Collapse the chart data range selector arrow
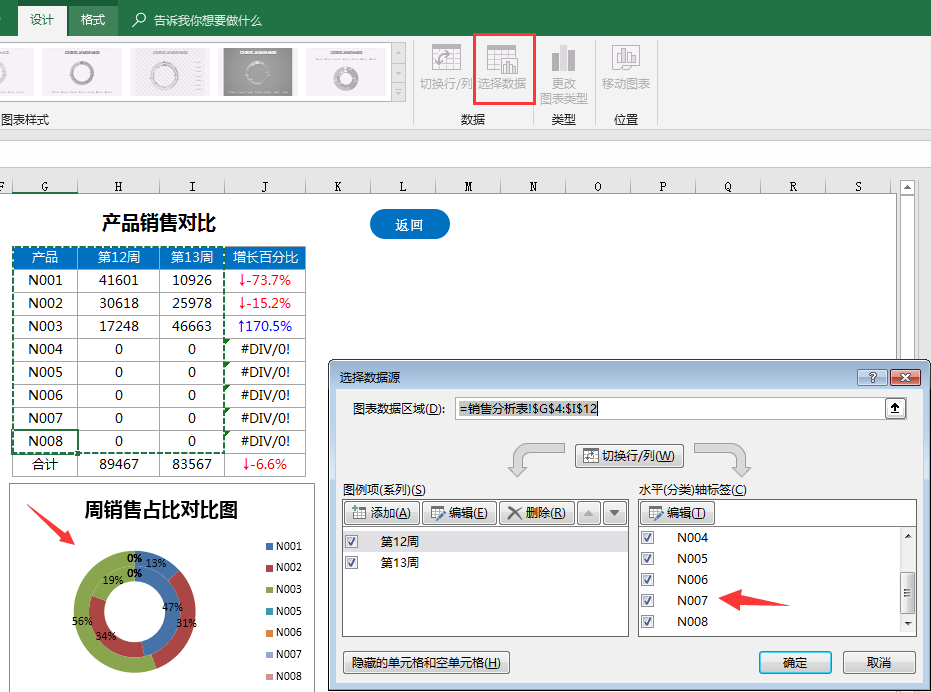The height and width of the screenshot is (692, 931). (x=895, y=408)
